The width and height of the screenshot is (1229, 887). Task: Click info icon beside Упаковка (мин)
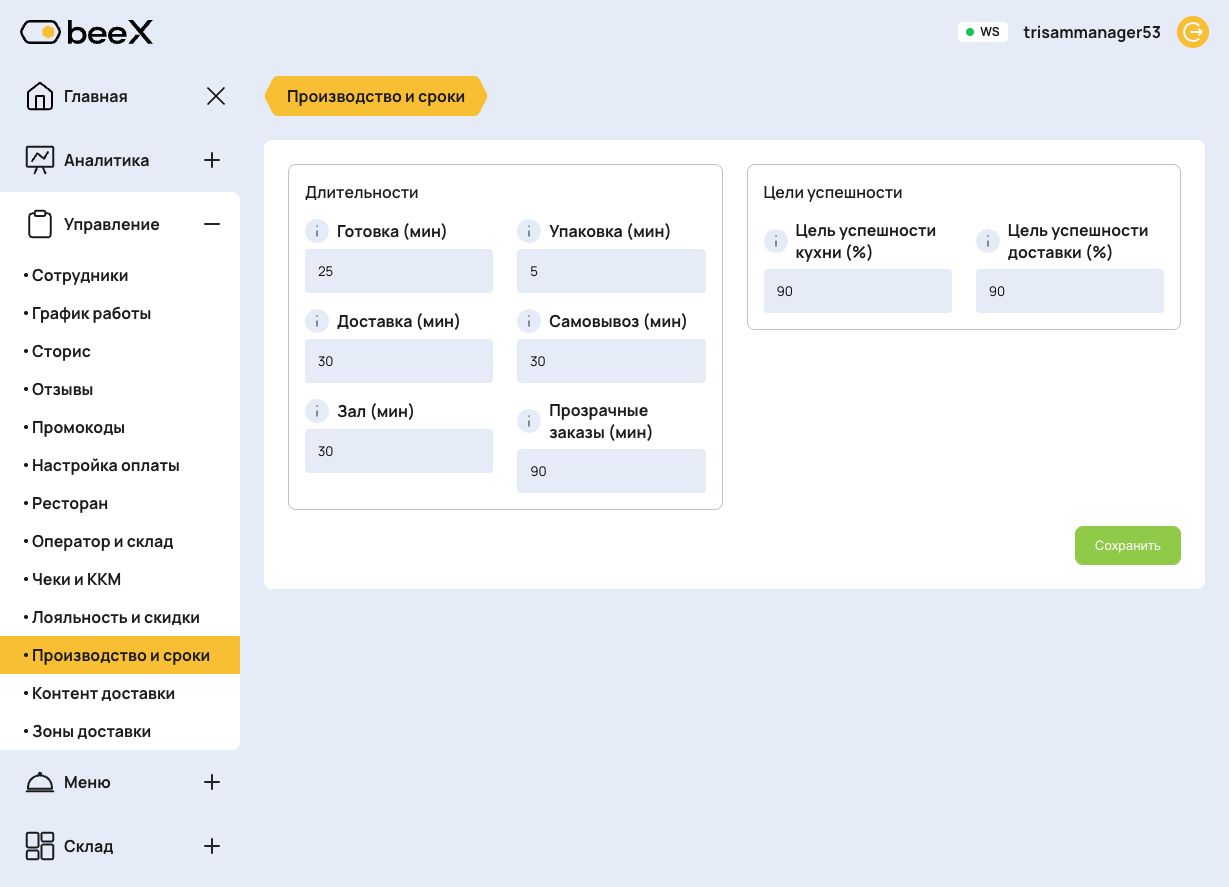pos(529,231)
